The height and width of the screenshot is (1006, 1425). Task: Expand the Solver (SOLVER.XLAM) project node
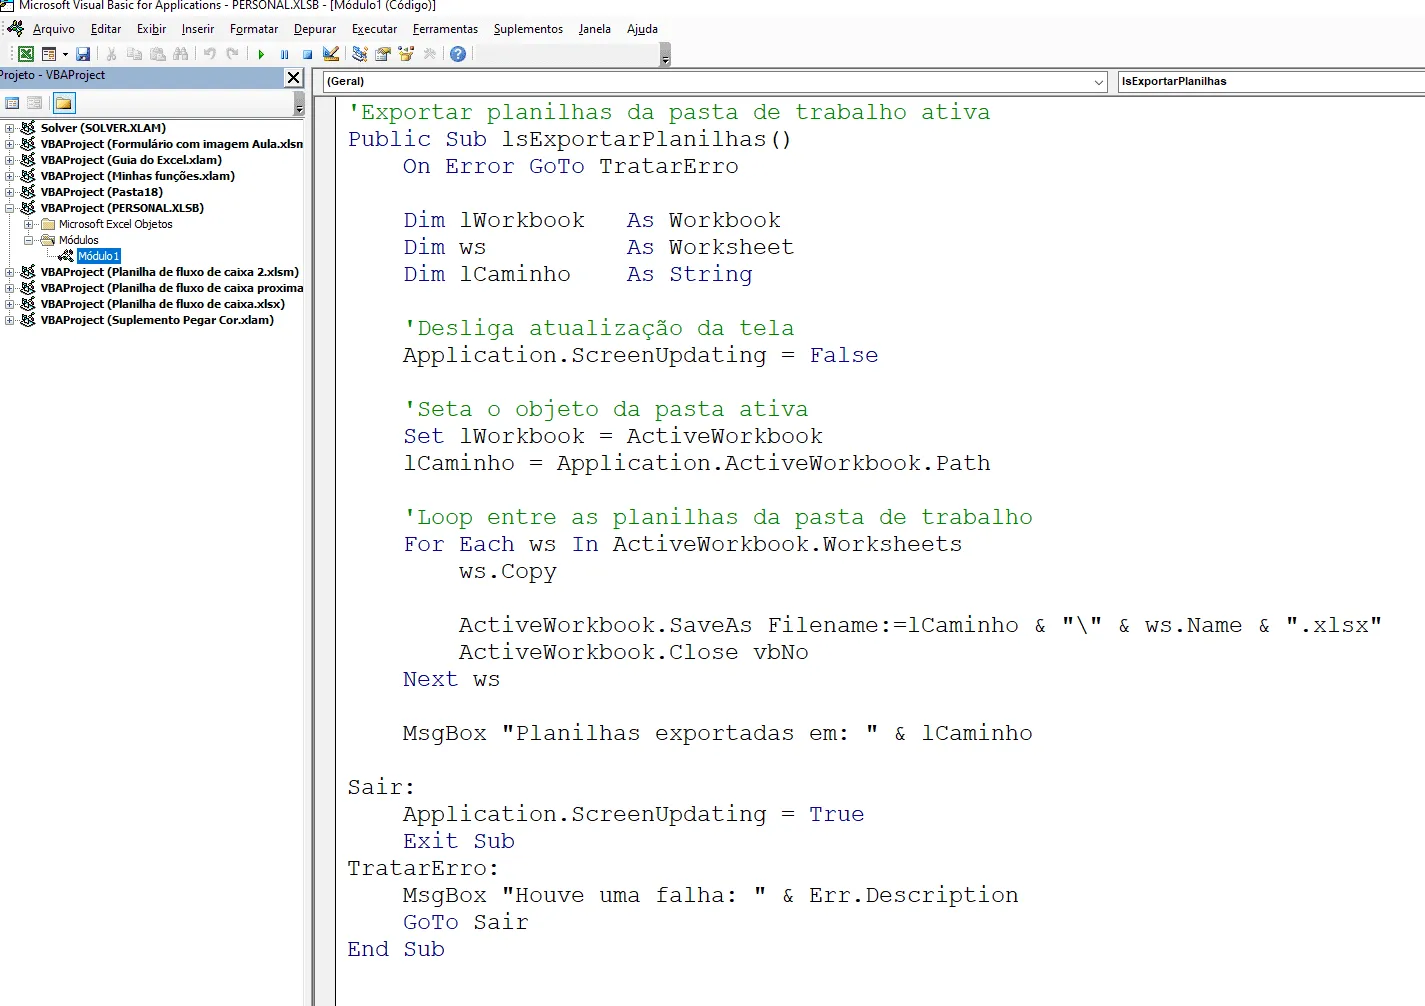pos(10,128)
